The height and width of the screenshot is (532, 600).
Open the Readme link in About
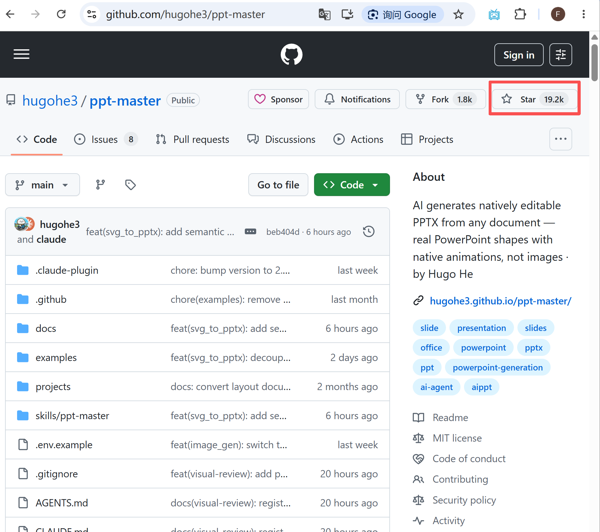point(440,418)
